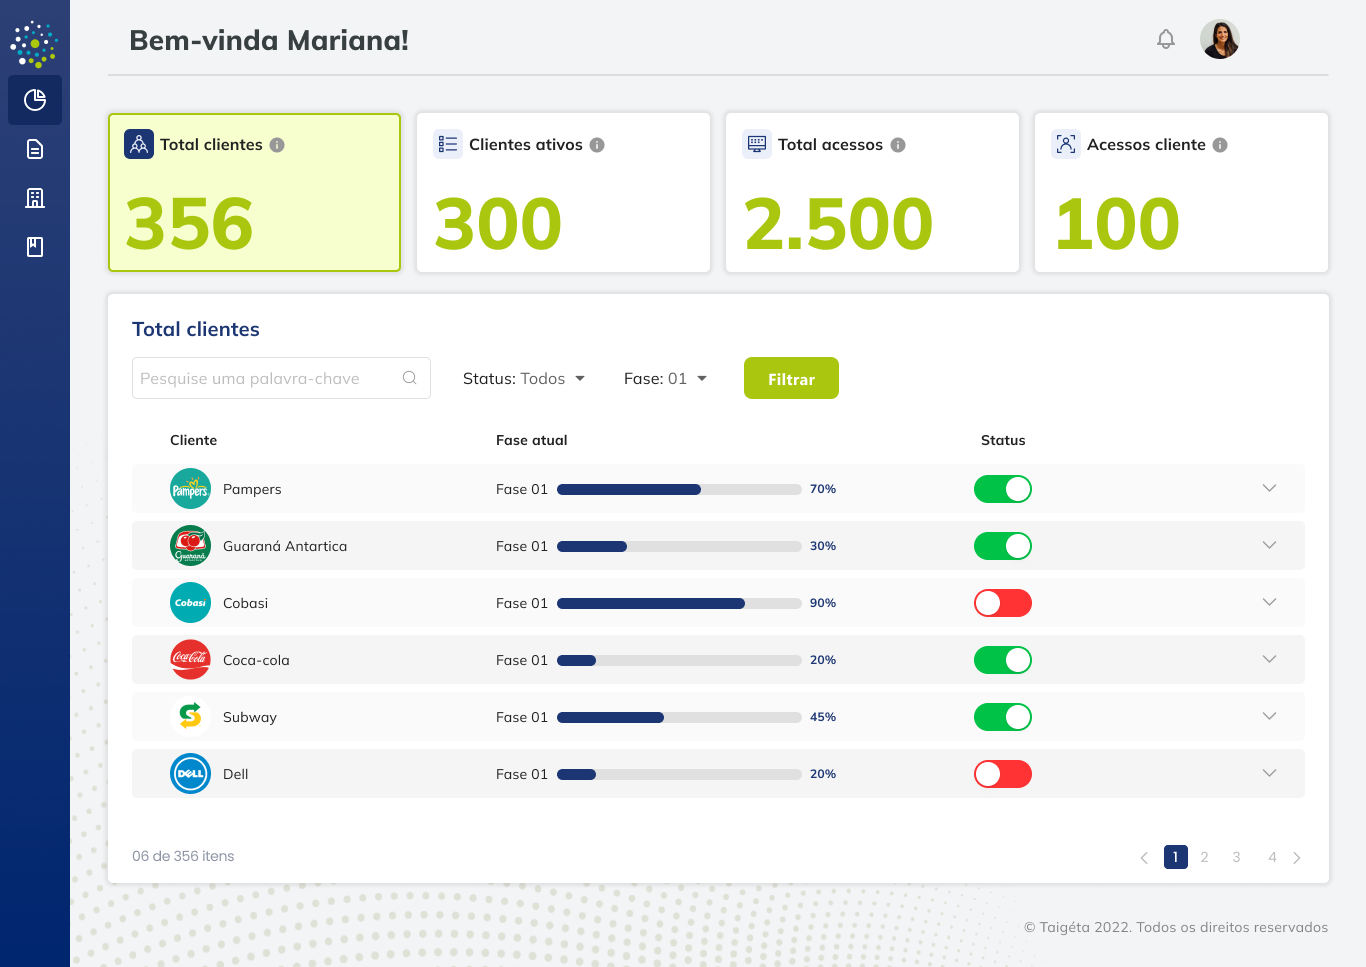Viewport: 1366px width, 967px height.
Task: Enable the Dell status toggle
Action: click(1002, 774)
